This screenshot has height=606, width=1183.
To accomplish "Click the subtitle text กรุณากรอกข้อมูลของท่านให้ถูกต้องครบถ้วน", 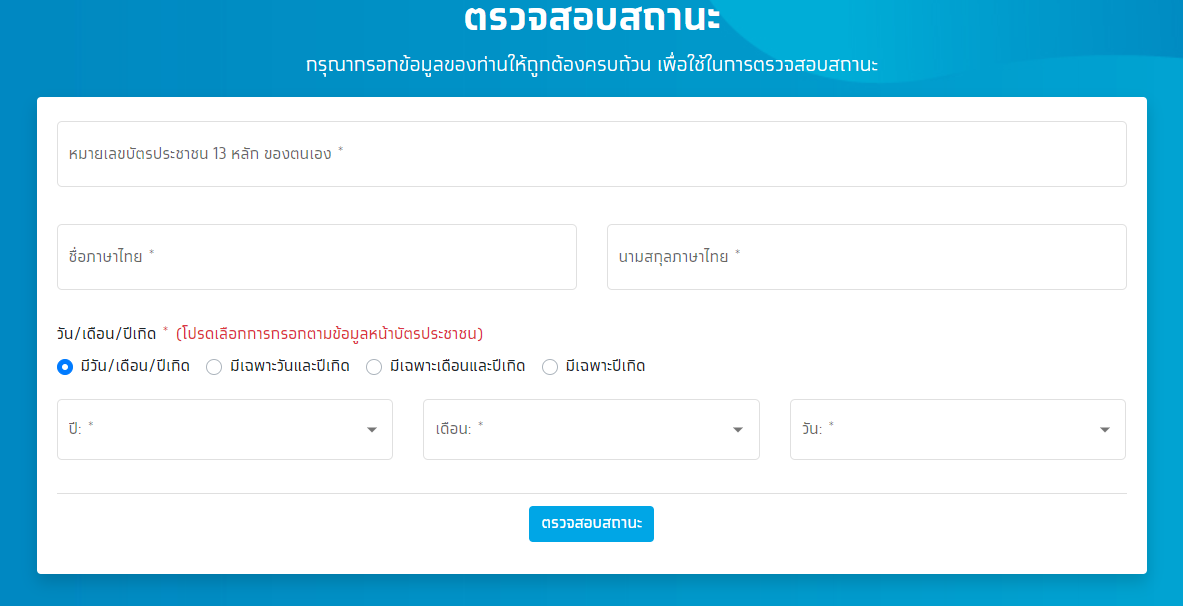I will pyautogui.click(x=478, y=64).
